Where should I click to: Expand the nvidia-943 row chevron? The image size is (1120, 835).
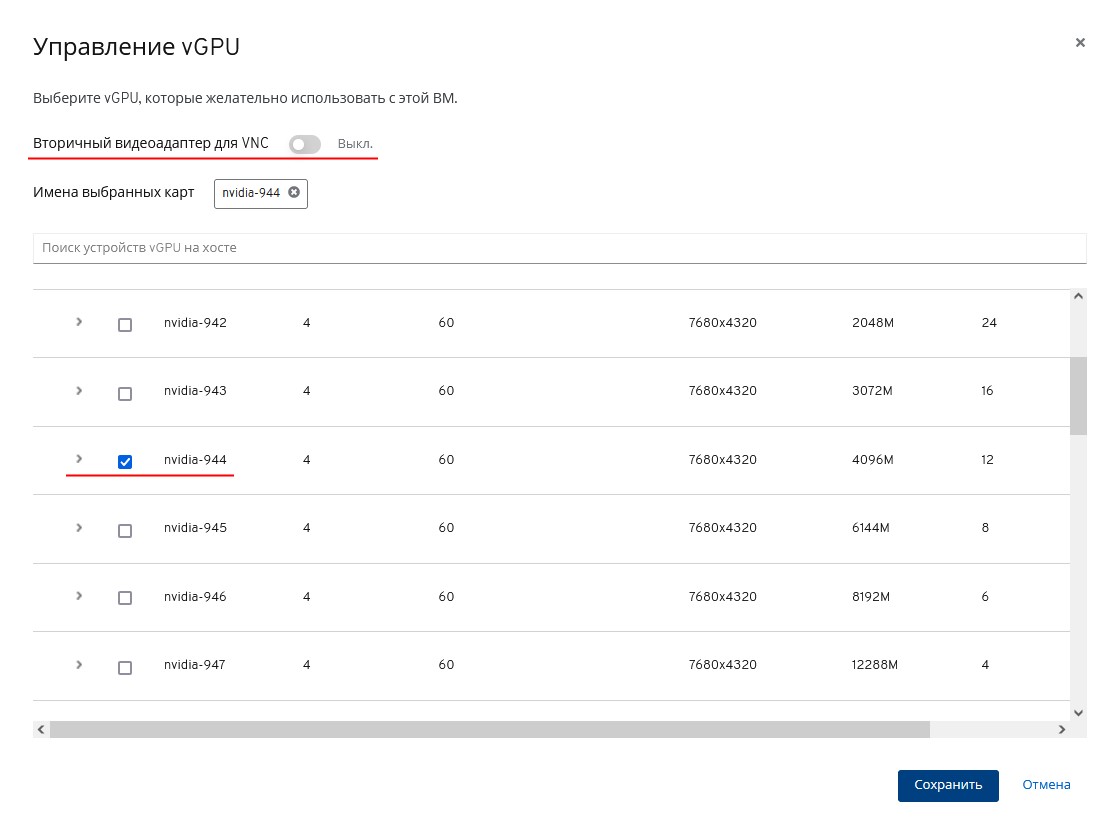pyautogui.click(x=79, y=390)
